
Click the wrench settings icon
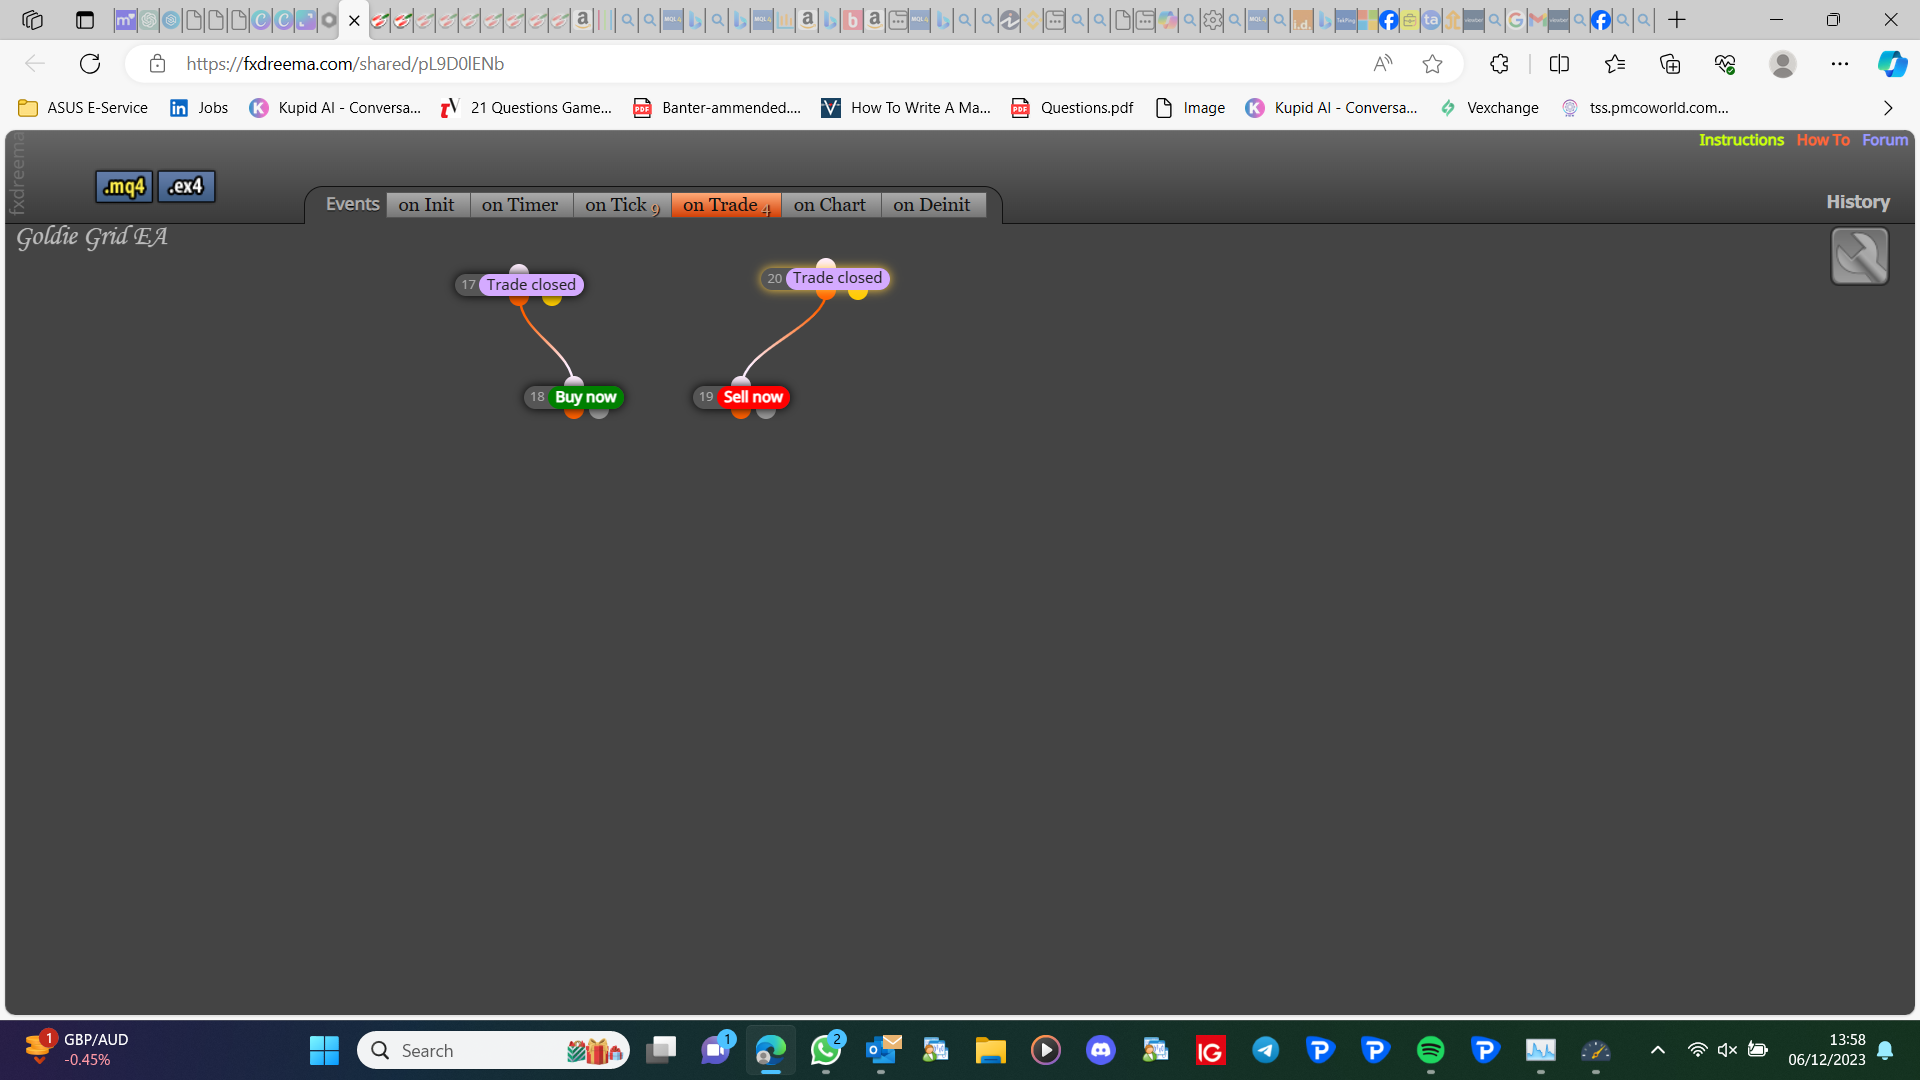[x=1859, y=256]
